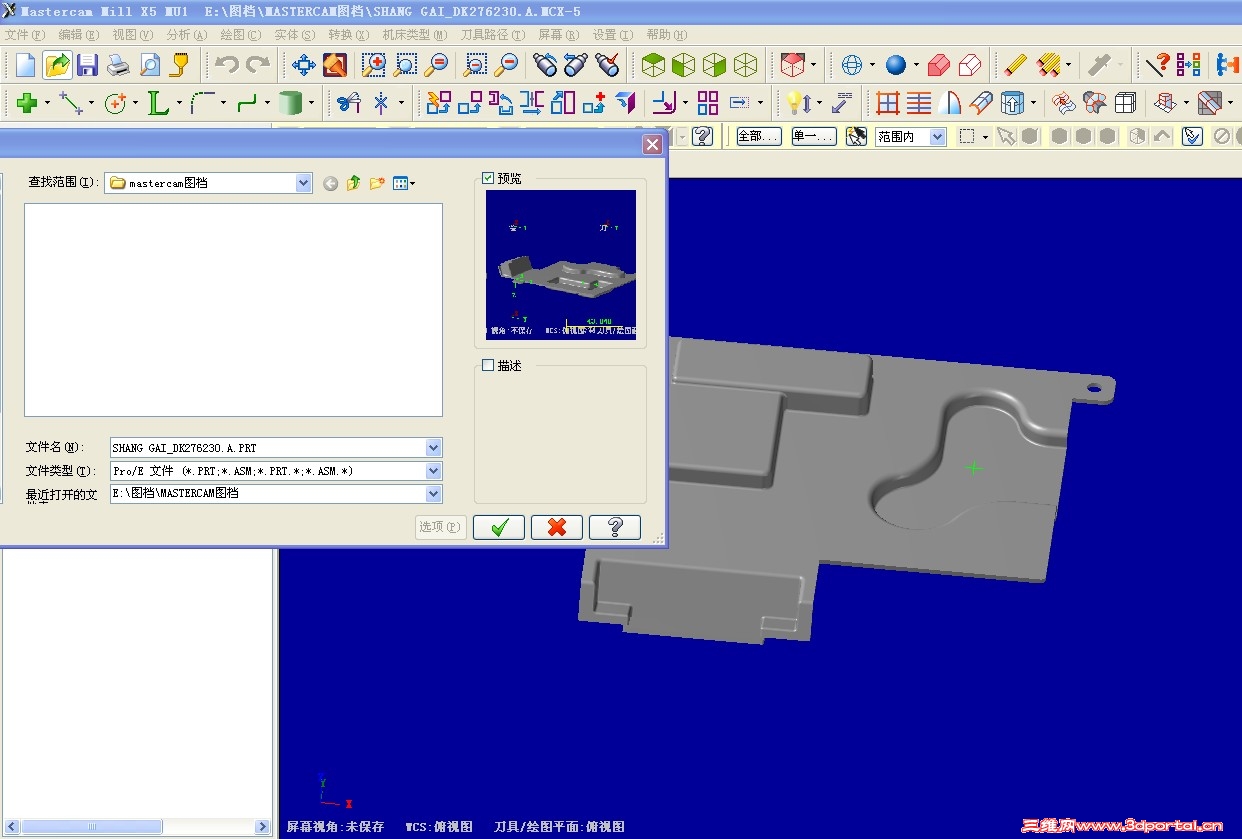This screenshot has height=839, width=1242.
Task: Click the Create line icon
Action: coord(71,103)
